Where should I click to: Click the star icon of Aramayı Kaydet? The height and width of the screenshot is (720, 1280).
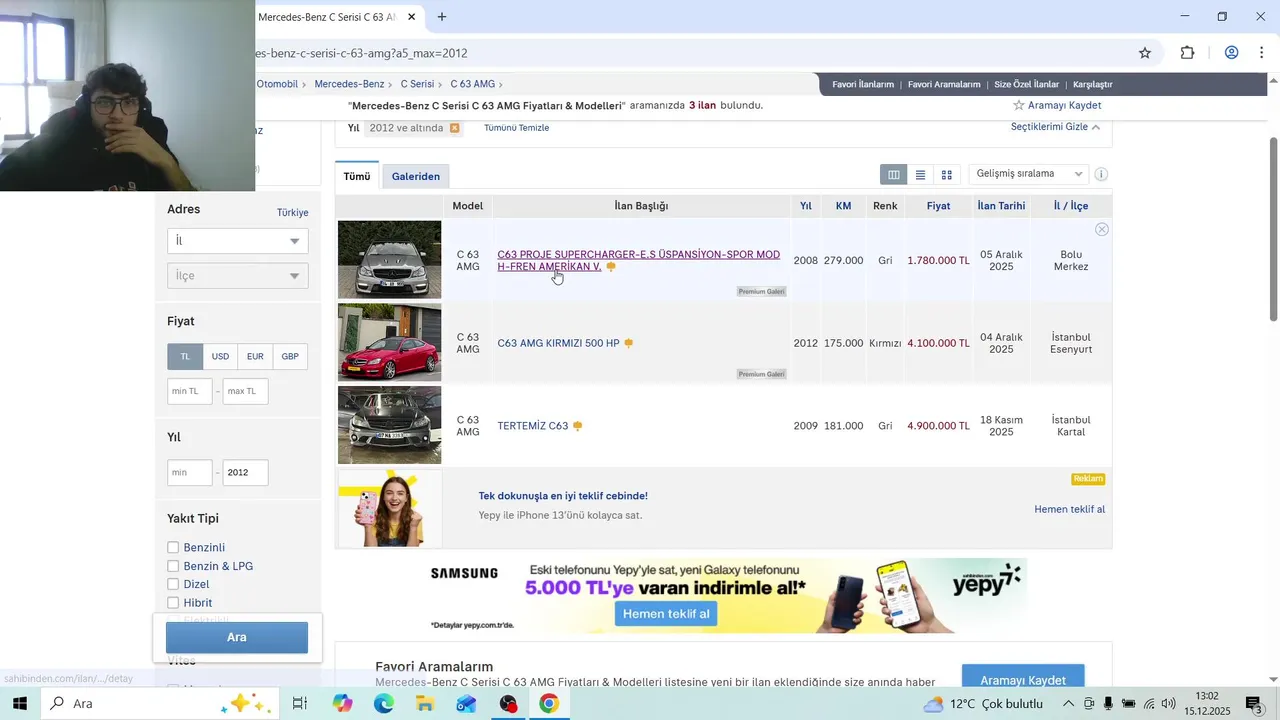[1019, 105]
